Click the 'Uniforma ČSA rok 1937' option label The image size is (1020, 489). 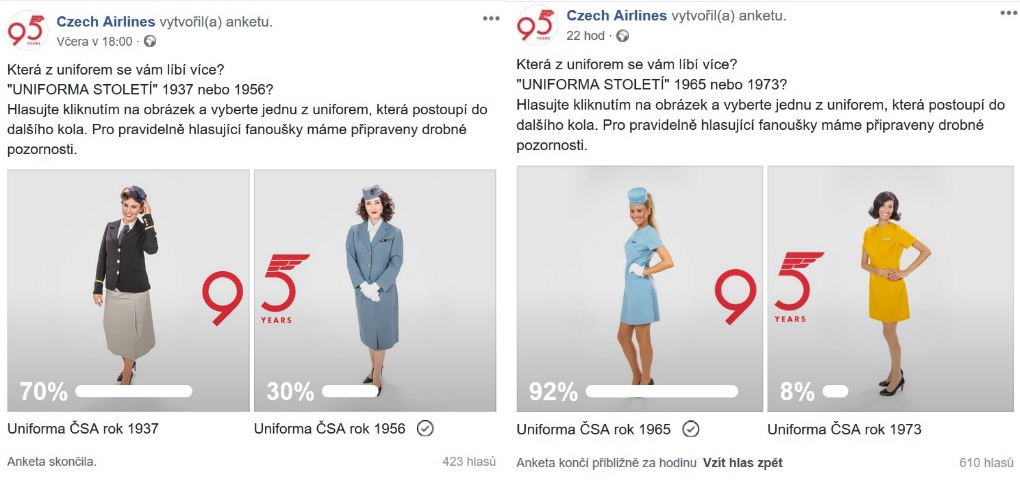pos(83,429)
